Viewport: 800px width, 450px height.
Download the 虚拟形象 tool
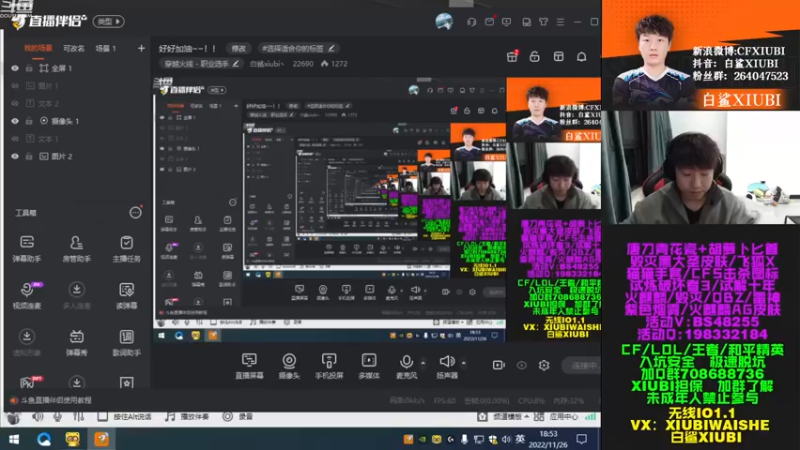(27, 342)
